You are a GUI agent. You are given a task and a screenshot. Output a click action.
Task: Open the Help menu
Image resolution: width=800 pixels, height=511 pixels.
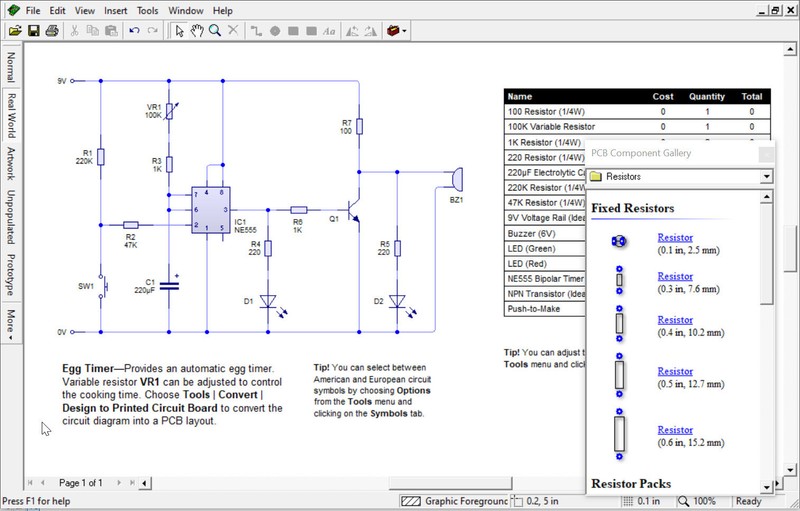[222, 10]
